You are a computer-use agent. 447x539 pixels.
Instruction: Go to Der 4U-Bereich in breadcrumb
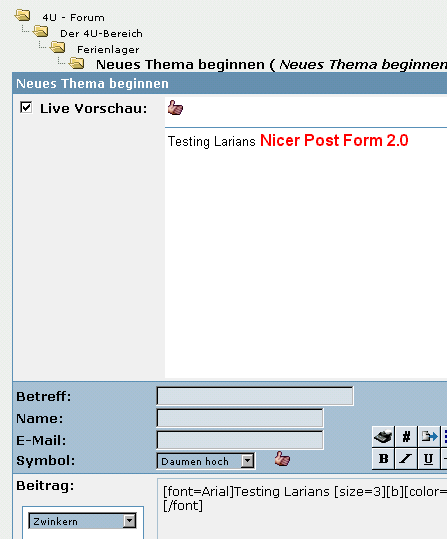pos(101,33)
